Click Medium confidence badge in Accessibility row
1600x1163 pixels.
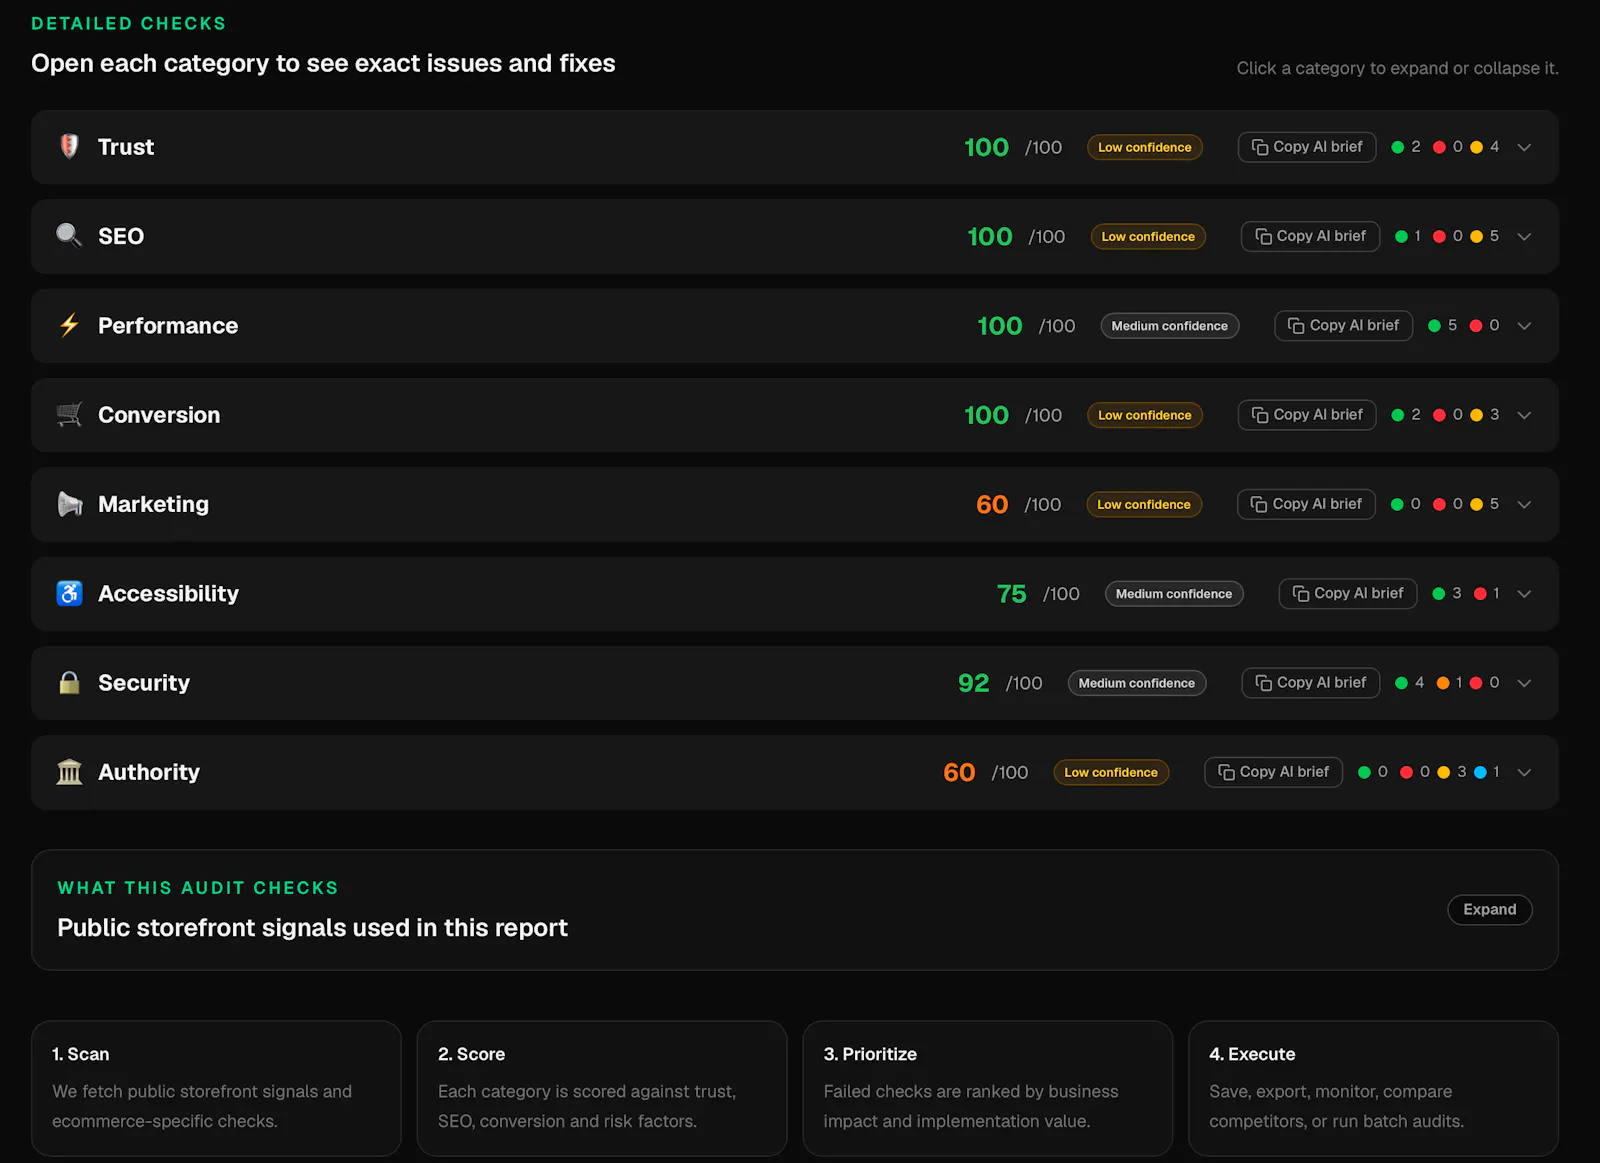tap(1174, 594)
